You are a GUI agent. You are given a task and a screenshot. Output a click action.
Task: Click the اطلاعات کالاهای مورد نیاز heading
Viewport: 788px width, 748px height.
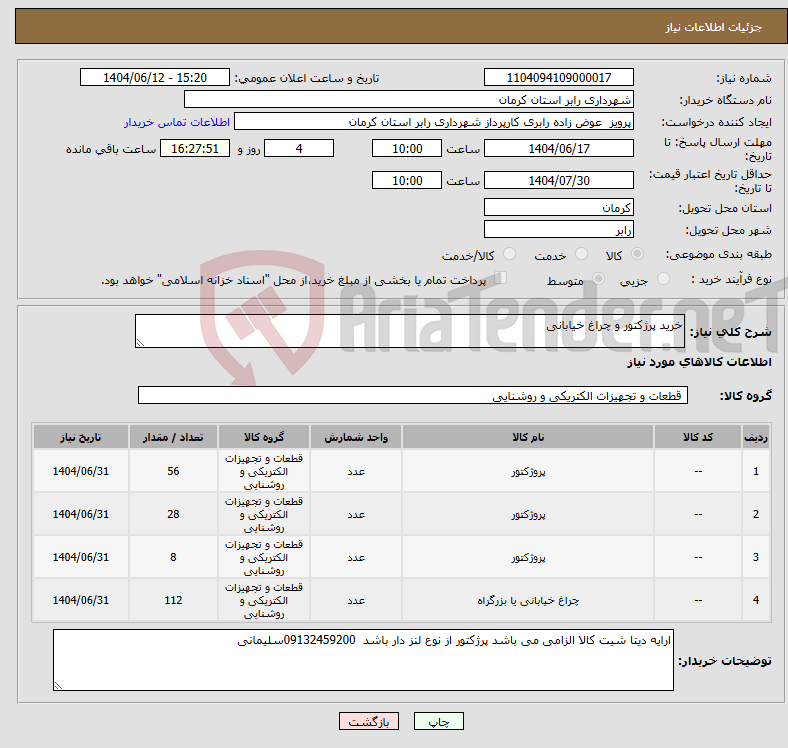699,362
